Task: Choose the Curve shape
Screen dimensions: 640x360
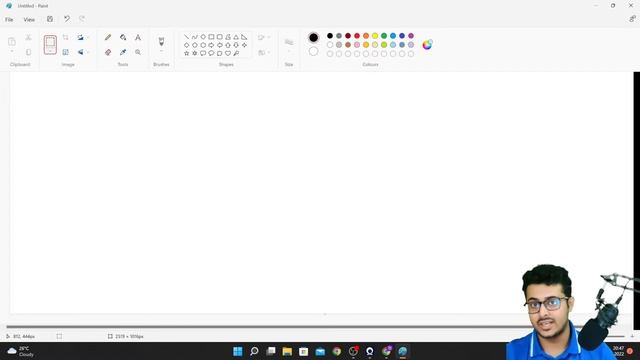Action: [x=195, y=37]
